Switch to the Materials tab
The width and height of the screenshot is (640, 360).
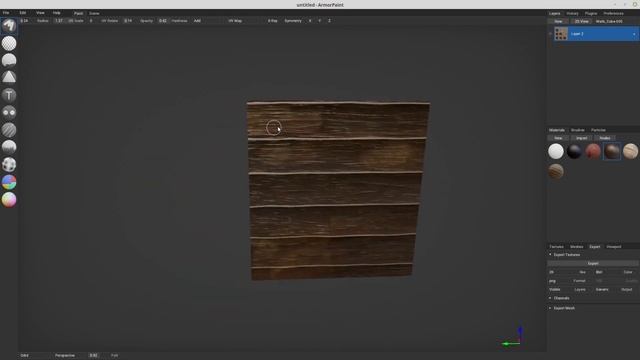557,130
